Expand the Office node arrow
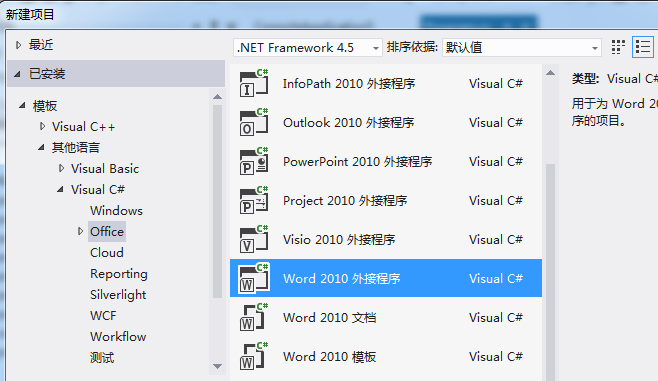The height and width of the screenshot is (381, 658). point(80,231)
